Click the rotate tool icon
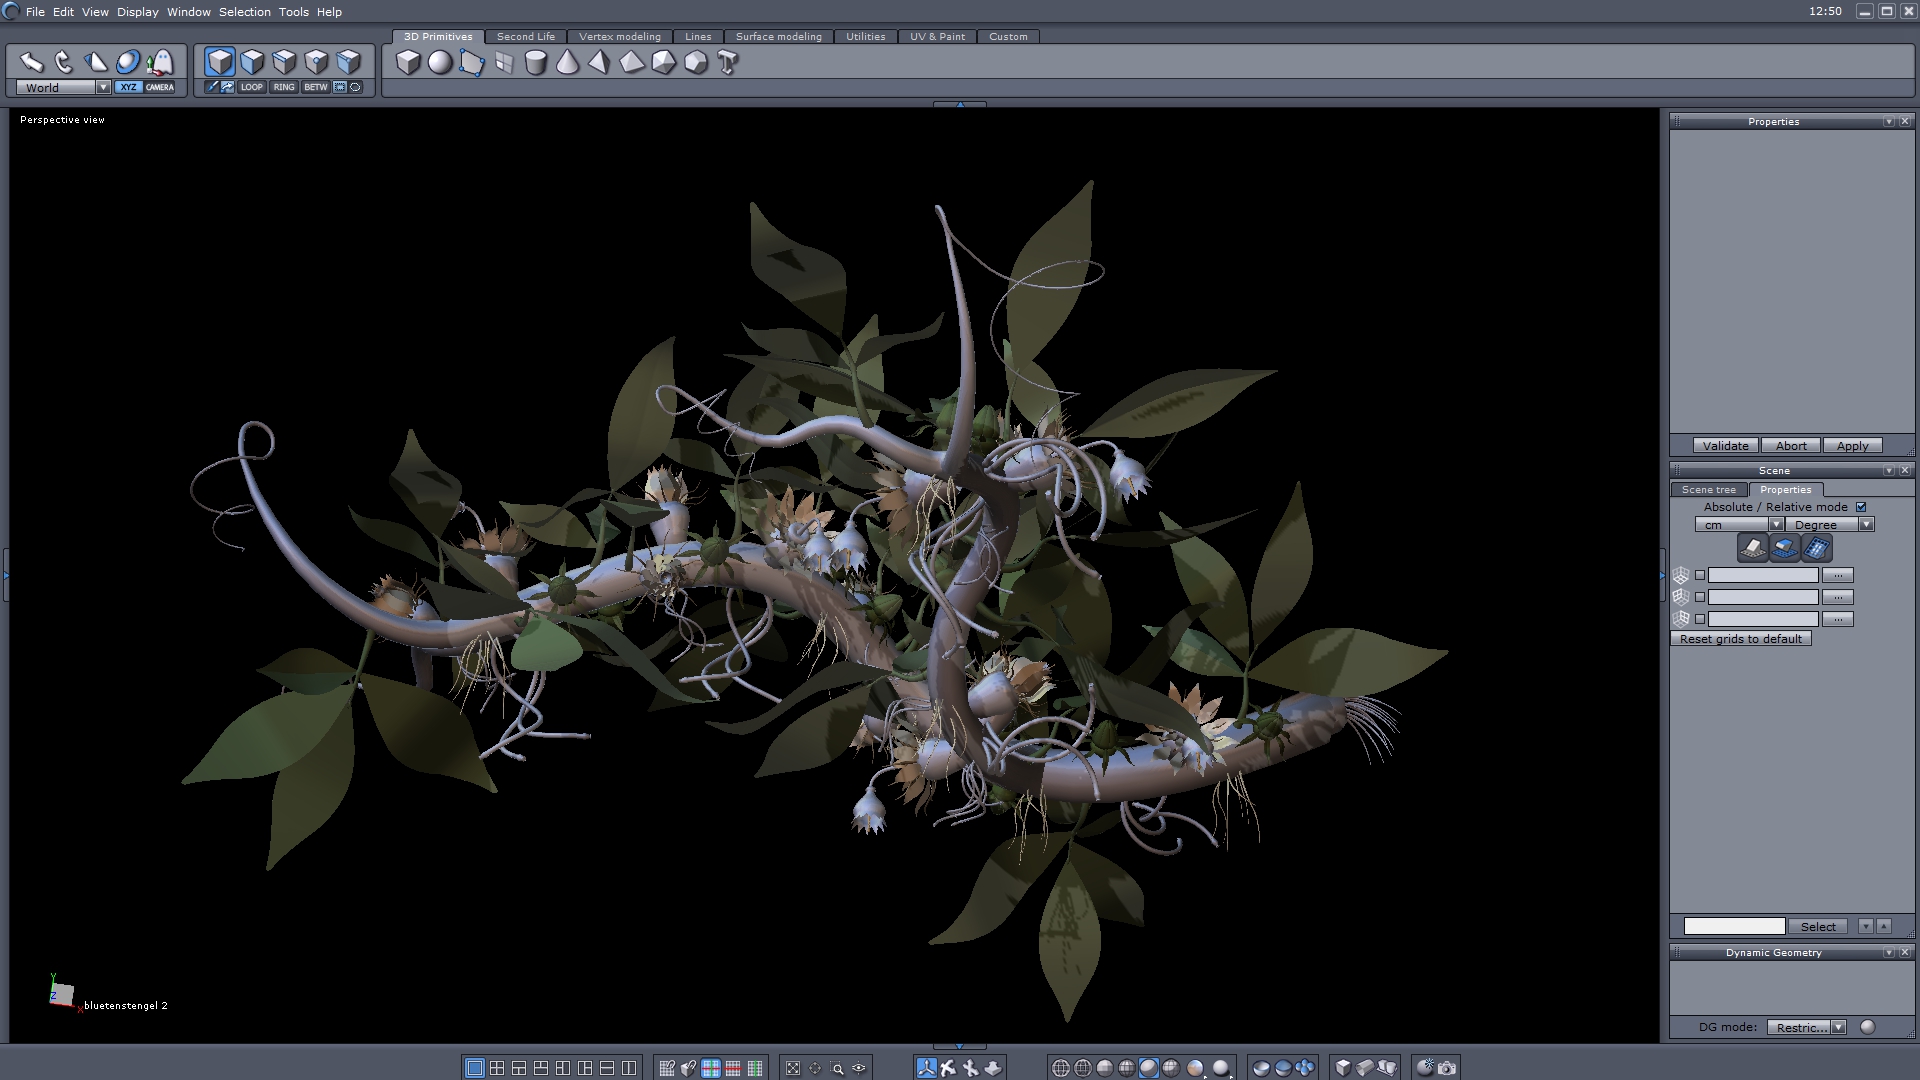 pyautogui.click(x=64, y=62)
